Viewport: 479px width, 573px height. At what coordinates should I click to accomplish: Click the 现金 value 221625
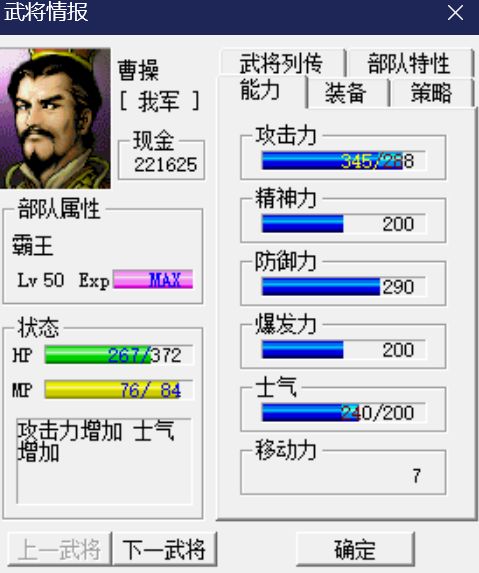pyautogui.click(x=165, y=164)
